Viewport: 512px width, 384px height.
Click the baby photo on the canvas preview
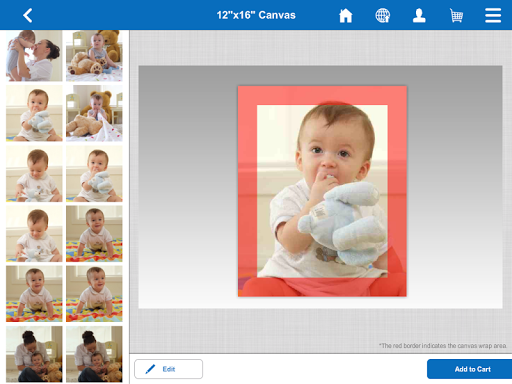click(322, 191)
